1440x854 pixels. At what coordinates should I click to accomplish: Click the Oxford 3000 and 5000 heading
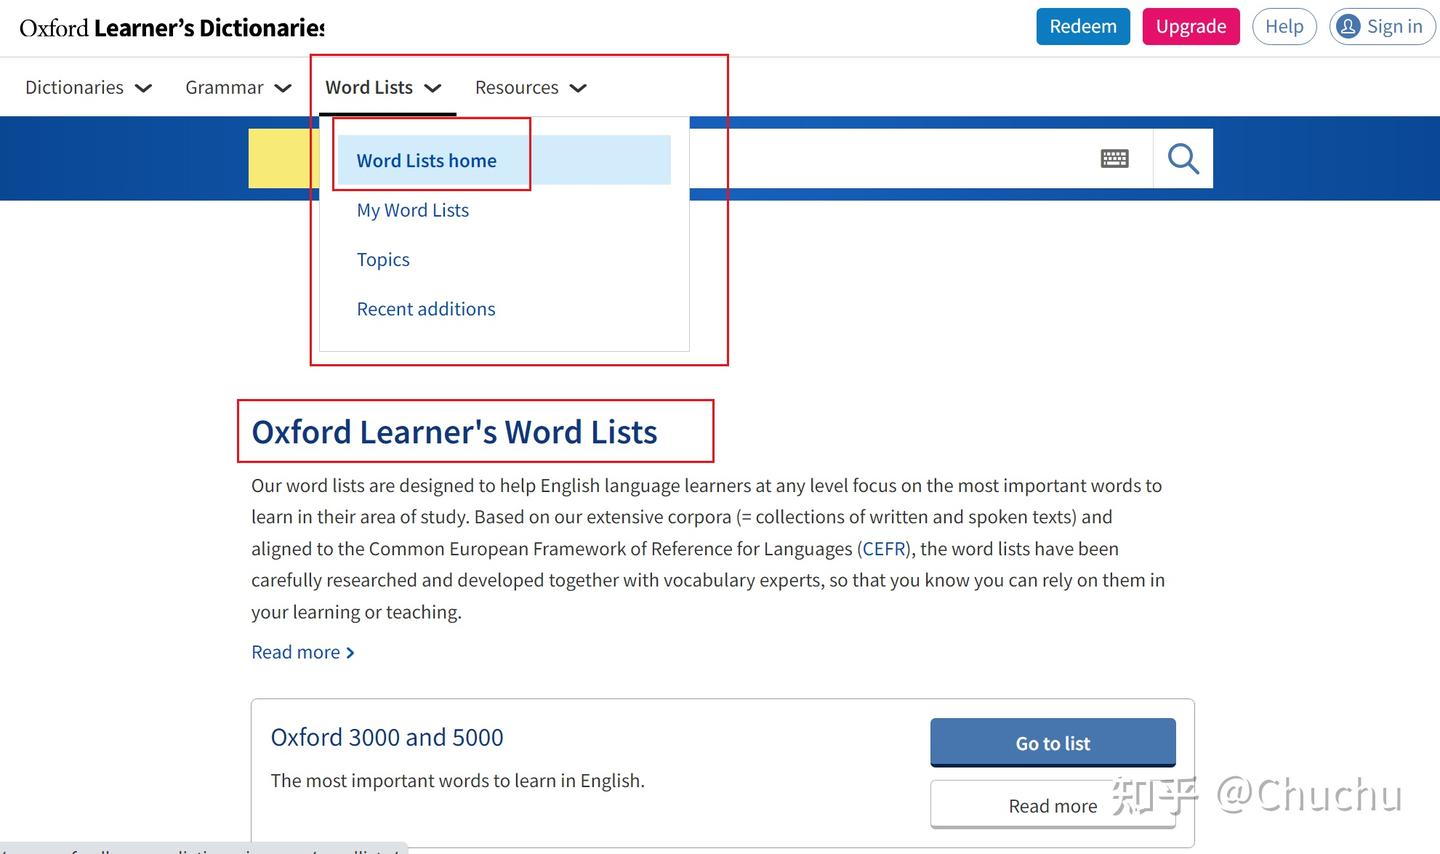pos(387,737)
